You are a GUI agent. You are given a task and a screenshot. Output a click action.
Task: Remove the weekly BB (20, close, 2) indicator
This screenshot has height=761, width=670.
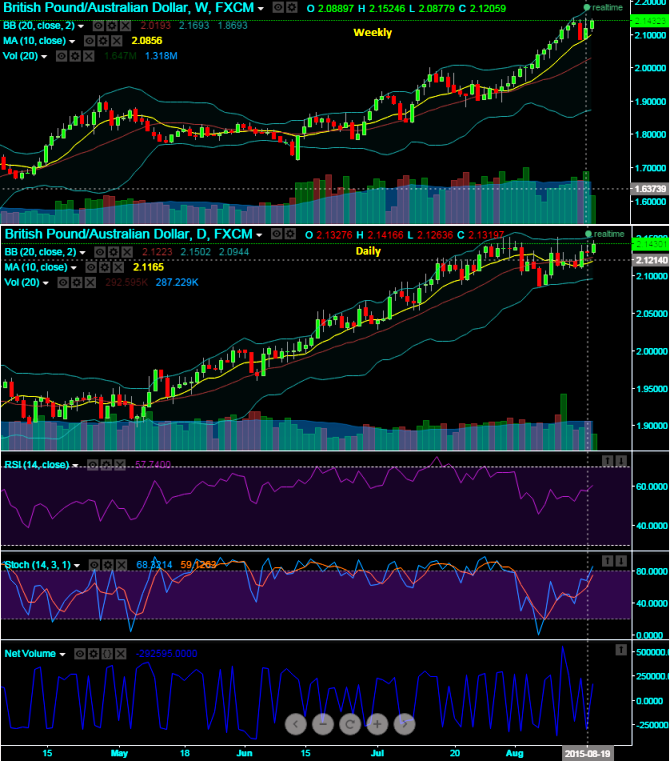click(x=125, y=26)
